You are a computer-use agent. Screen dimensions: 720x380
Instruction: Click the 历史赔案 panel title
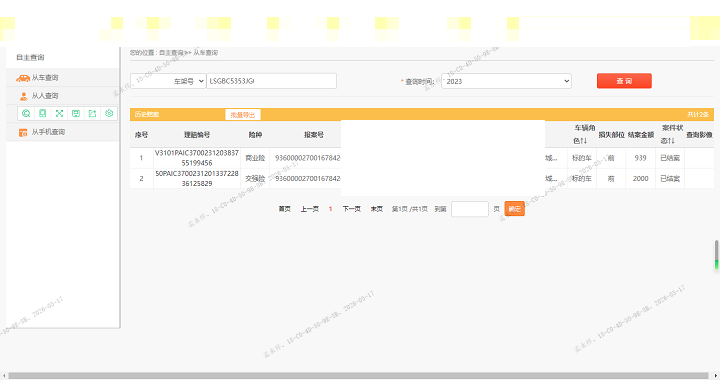pos(147,115)
